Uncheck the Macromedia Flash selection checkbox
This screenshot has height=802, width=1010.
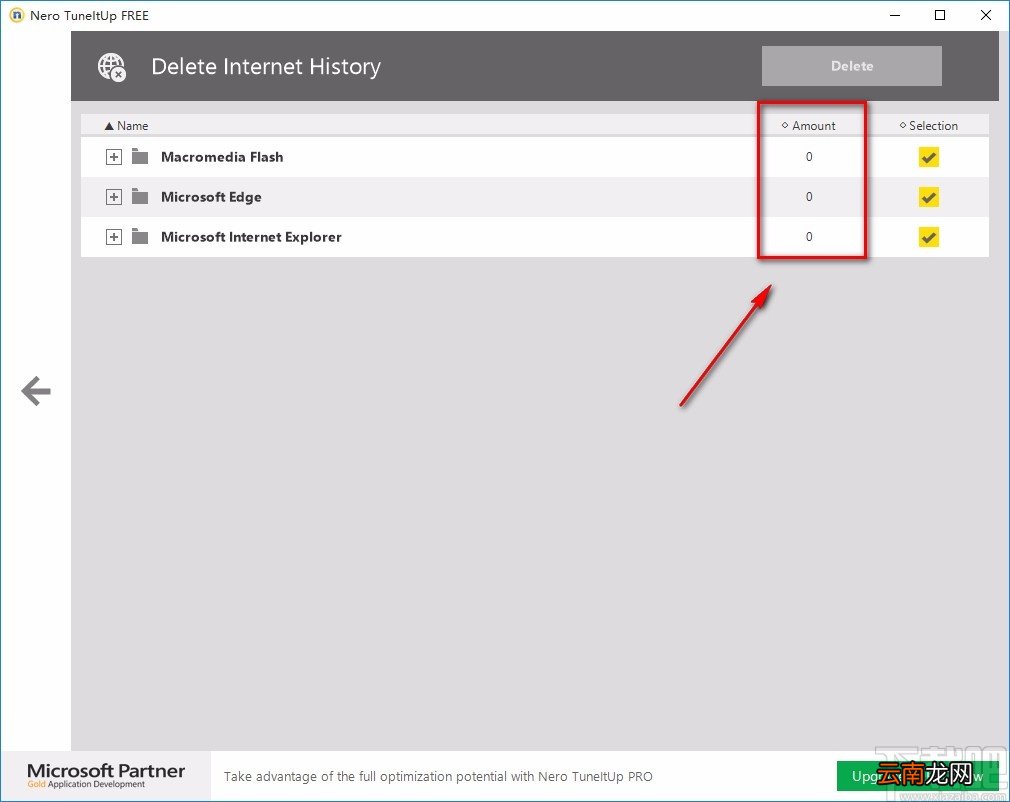point(928,157)
